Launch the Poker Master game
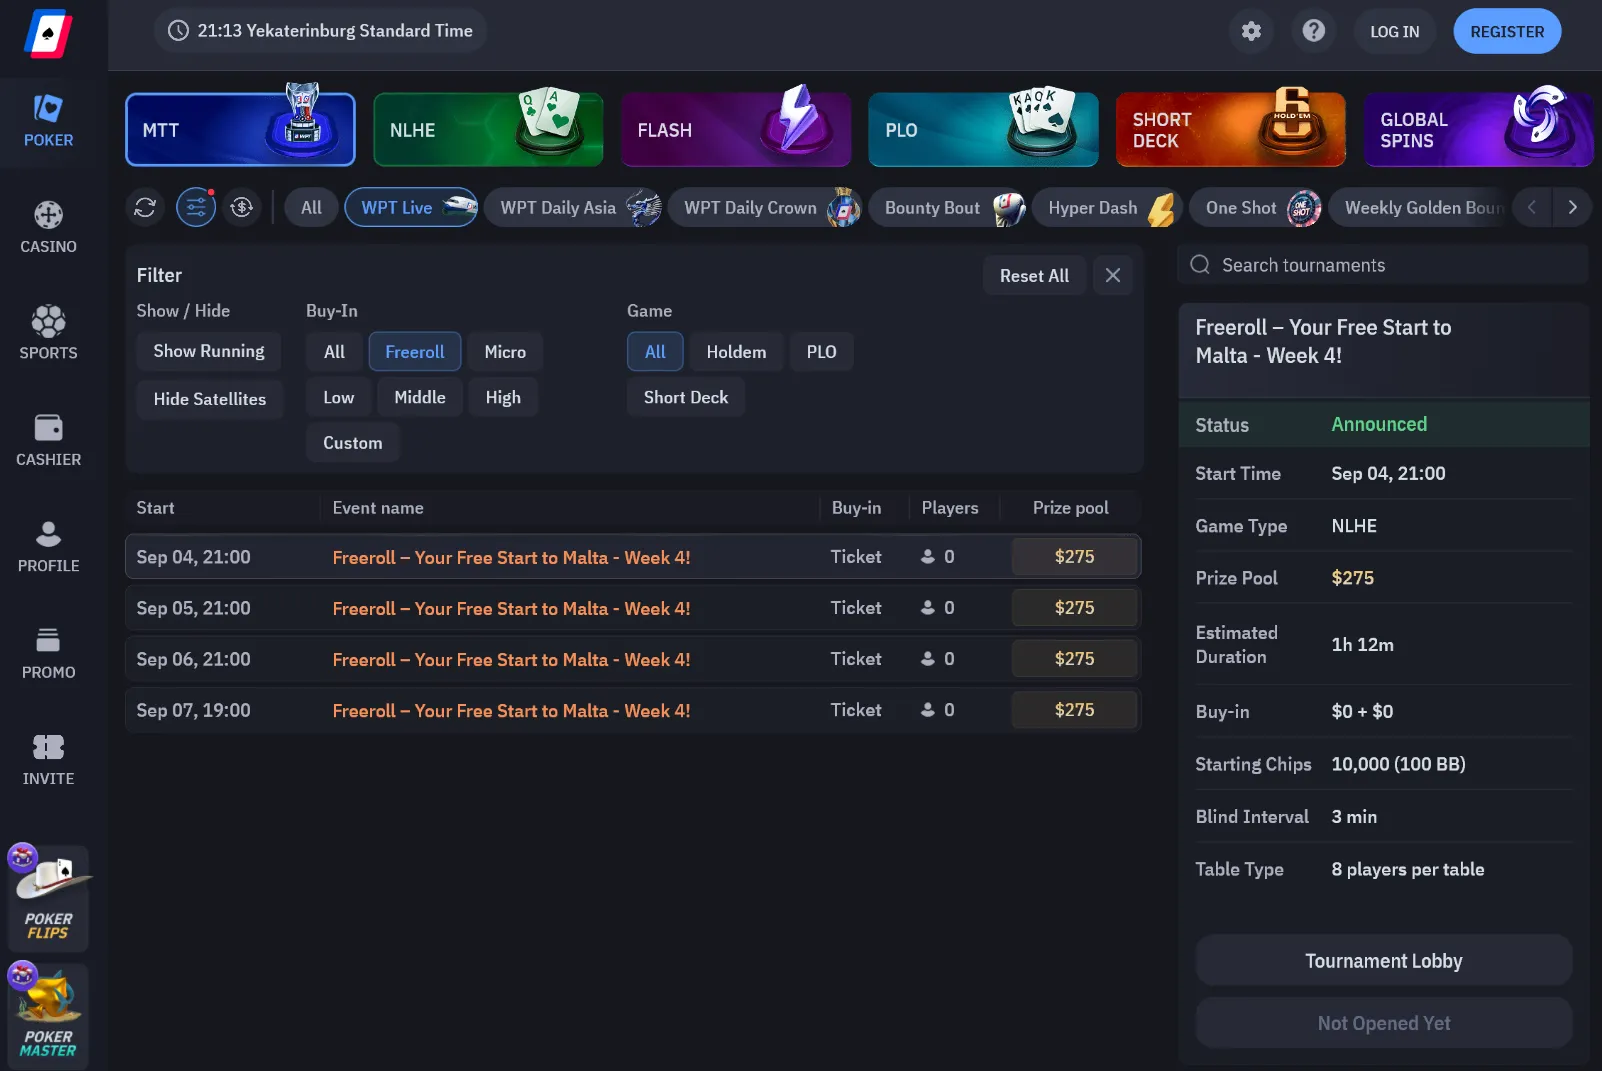1602x1071 pixels. (x=48, y=1016)
